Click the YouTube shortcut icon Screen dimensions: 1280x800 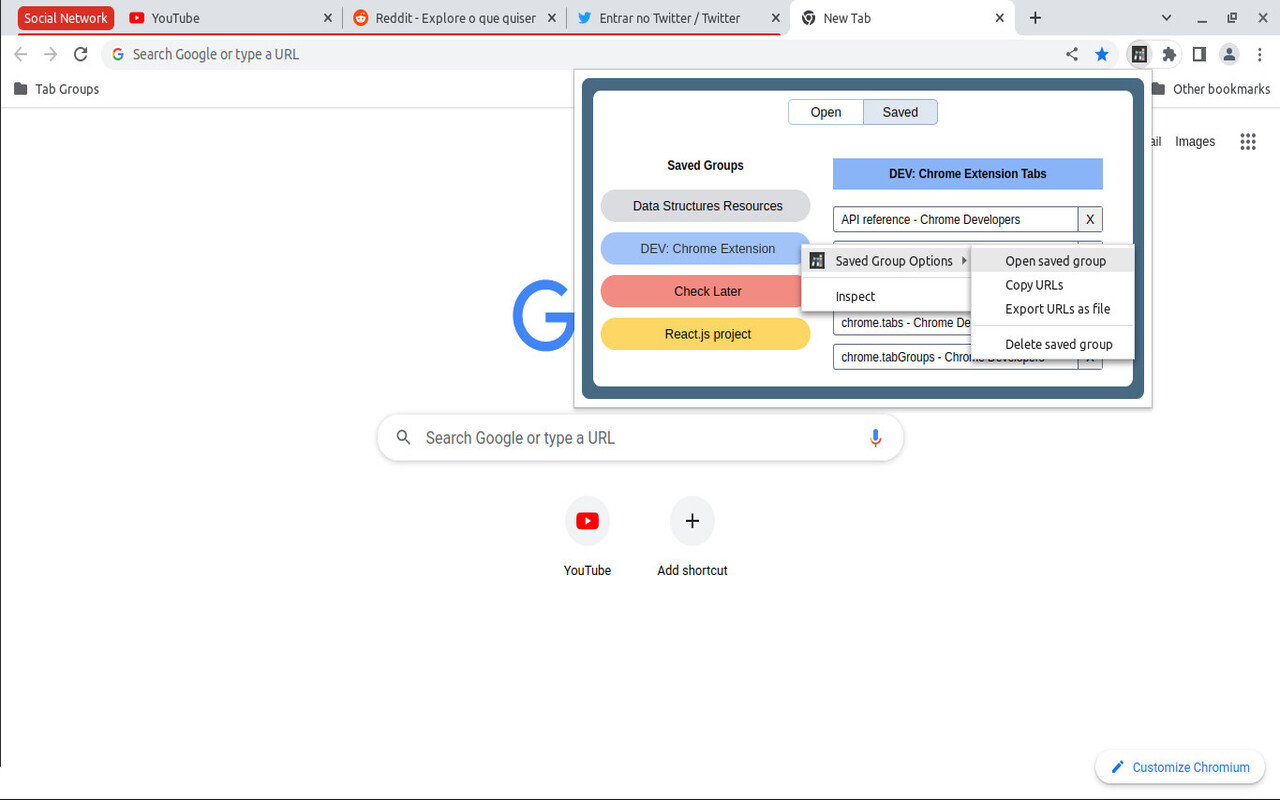click(588, 521)
